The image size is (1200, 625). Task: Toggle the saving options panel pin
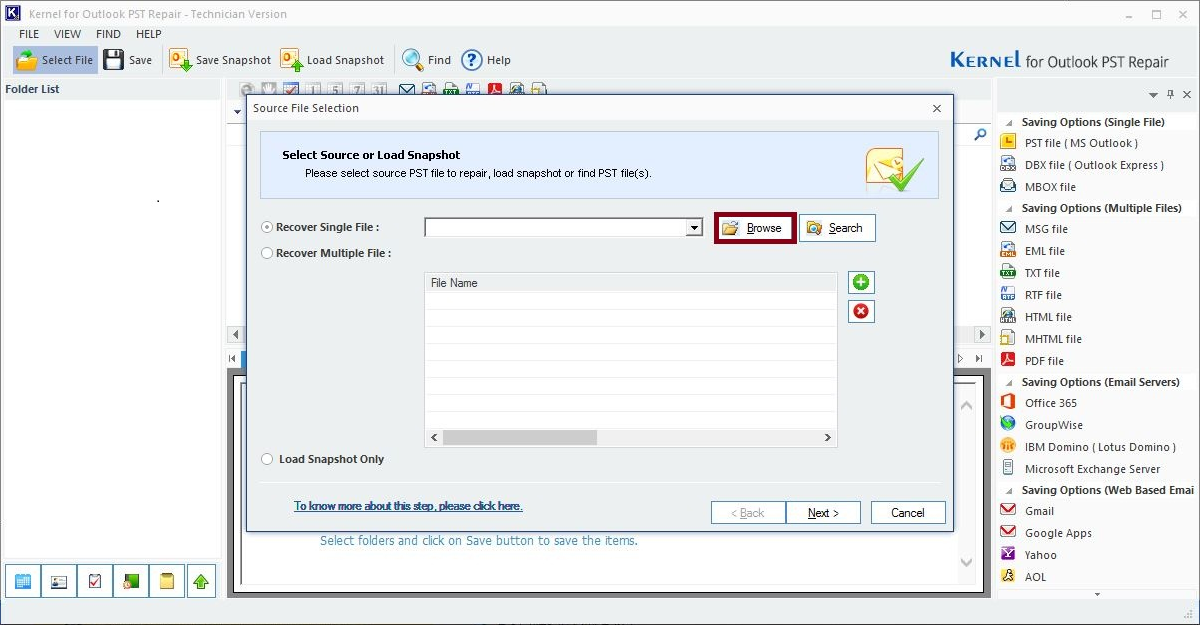pos(1170,95)
